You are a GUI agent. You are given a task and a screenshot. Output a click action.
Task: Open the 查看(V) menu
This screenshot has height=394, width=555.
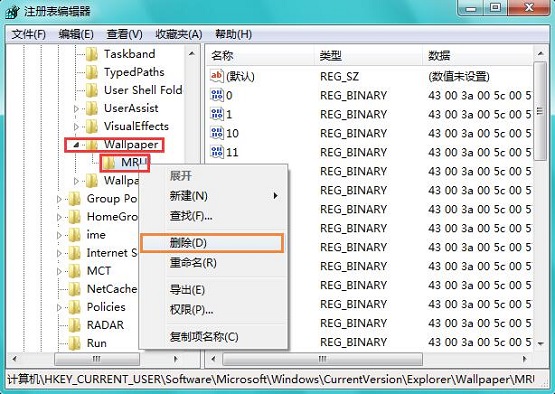point(125,34)
